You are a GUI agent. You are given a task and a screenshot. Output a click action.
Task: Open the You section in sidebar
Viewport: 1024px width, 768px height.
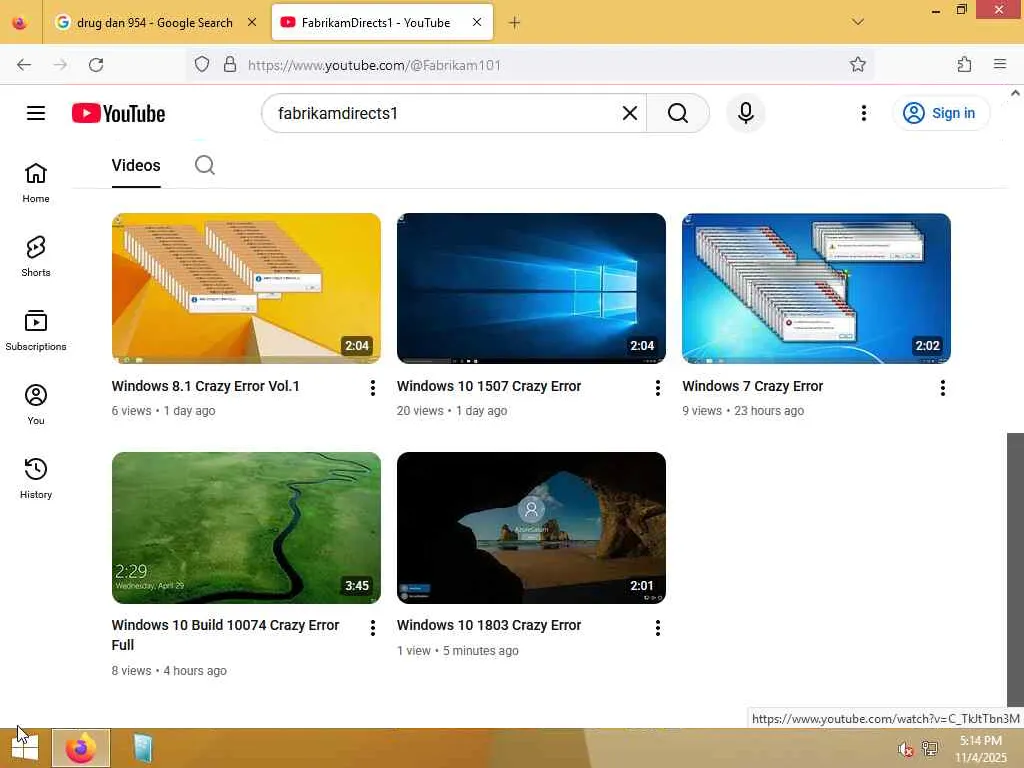tap(36, 404)
